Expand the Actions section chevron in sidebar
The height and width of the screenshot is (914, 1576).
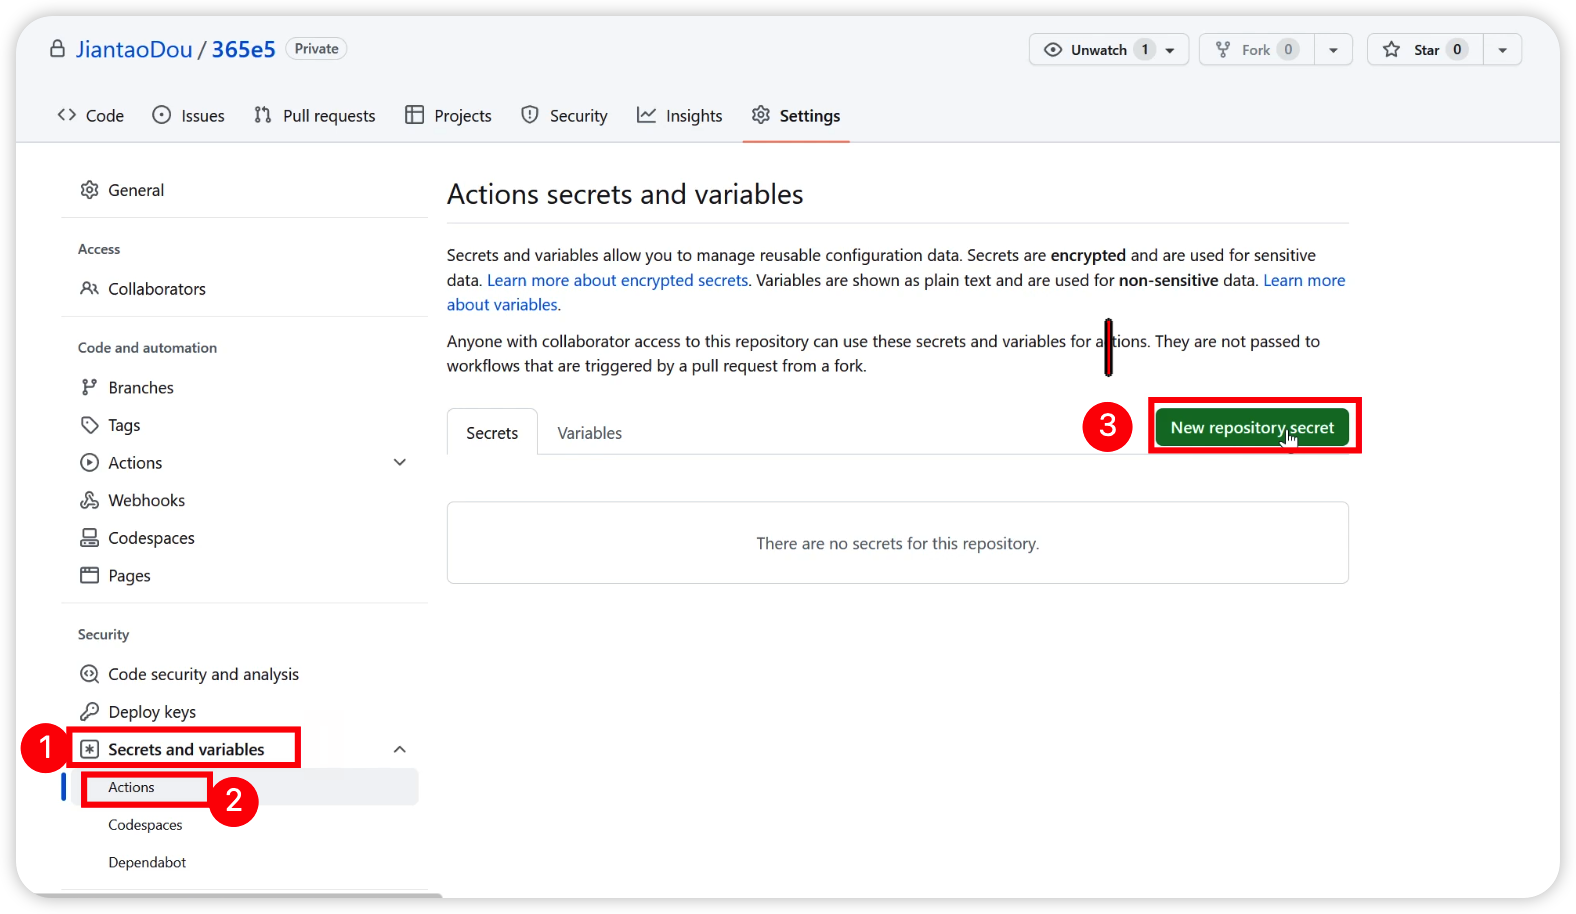(400, 463)
